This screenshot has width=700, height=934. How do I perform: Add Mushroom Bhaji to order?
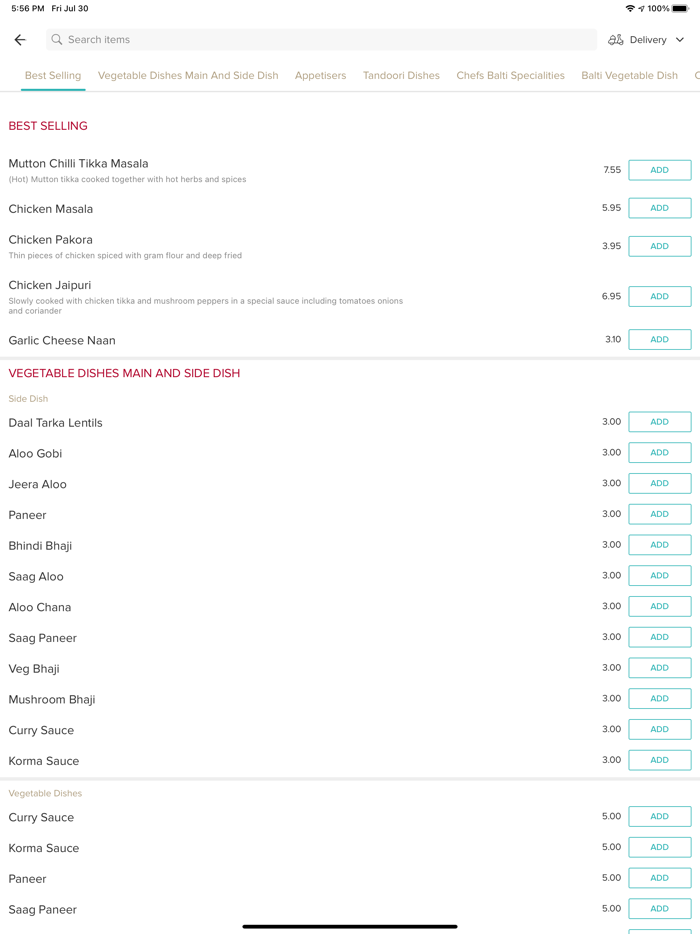(x=659, y=699)
